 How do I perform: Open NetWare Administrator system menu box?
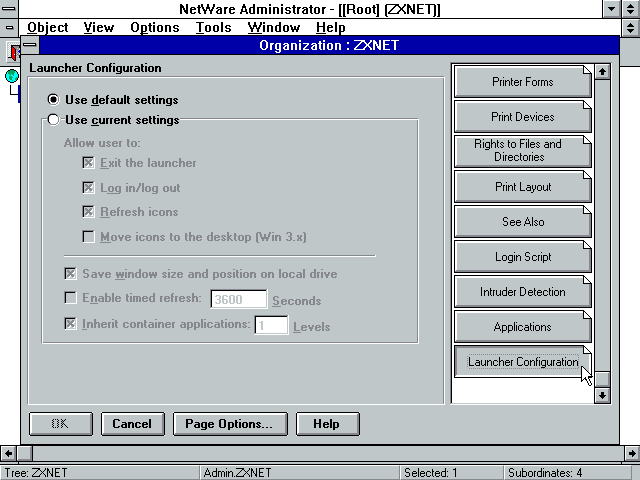(9, 9)
